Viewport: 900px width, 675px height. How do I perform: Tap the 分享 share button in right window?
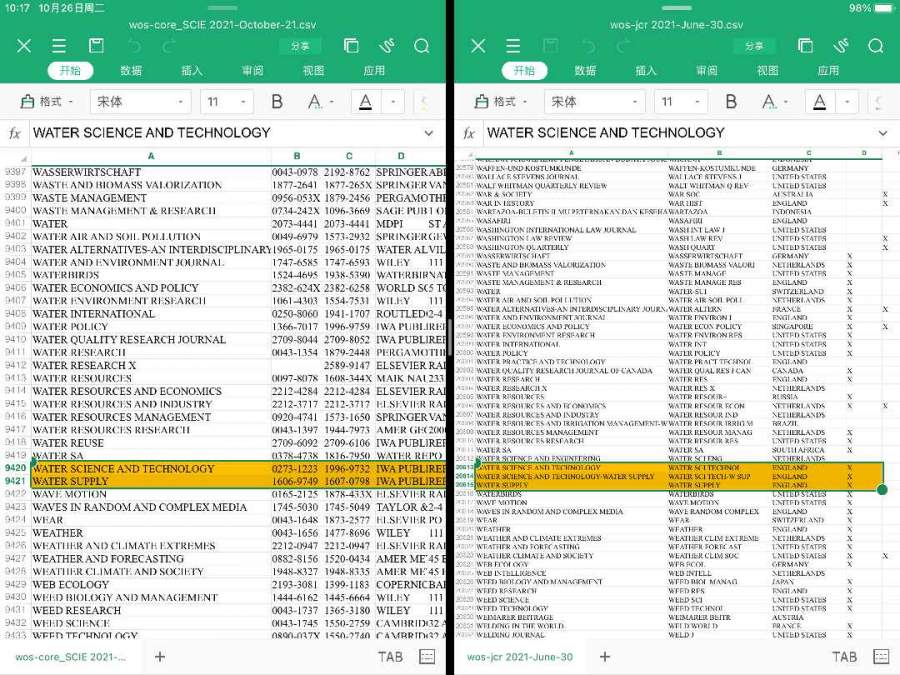754,46
